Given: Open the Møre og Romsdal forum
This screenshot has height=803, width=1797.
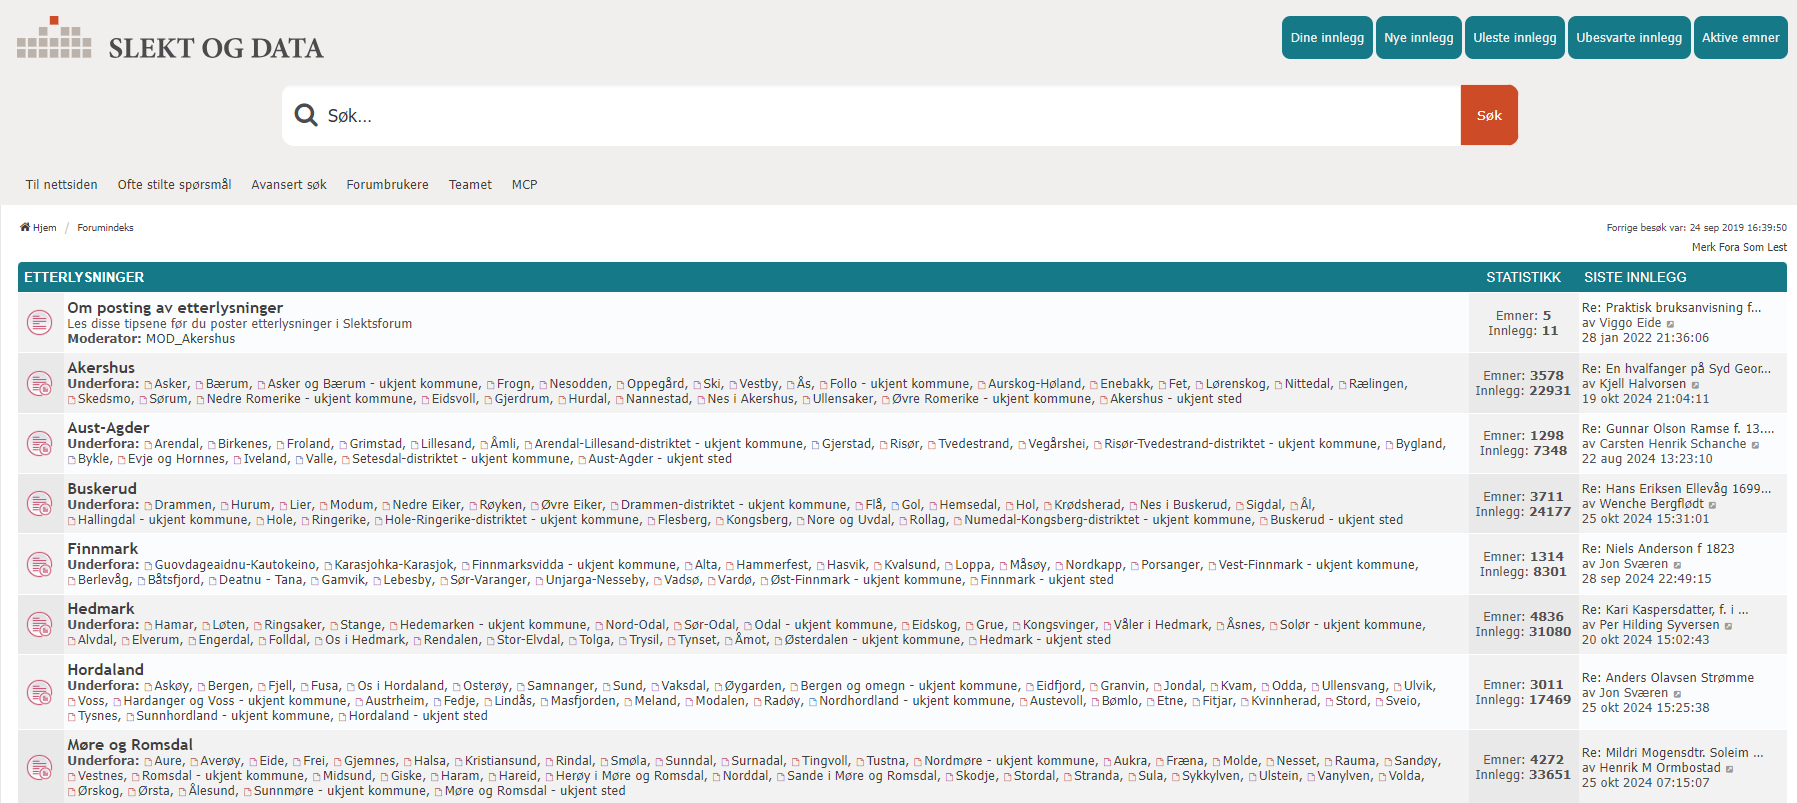Looking at the screenshot, I should (x=130, y=745).
